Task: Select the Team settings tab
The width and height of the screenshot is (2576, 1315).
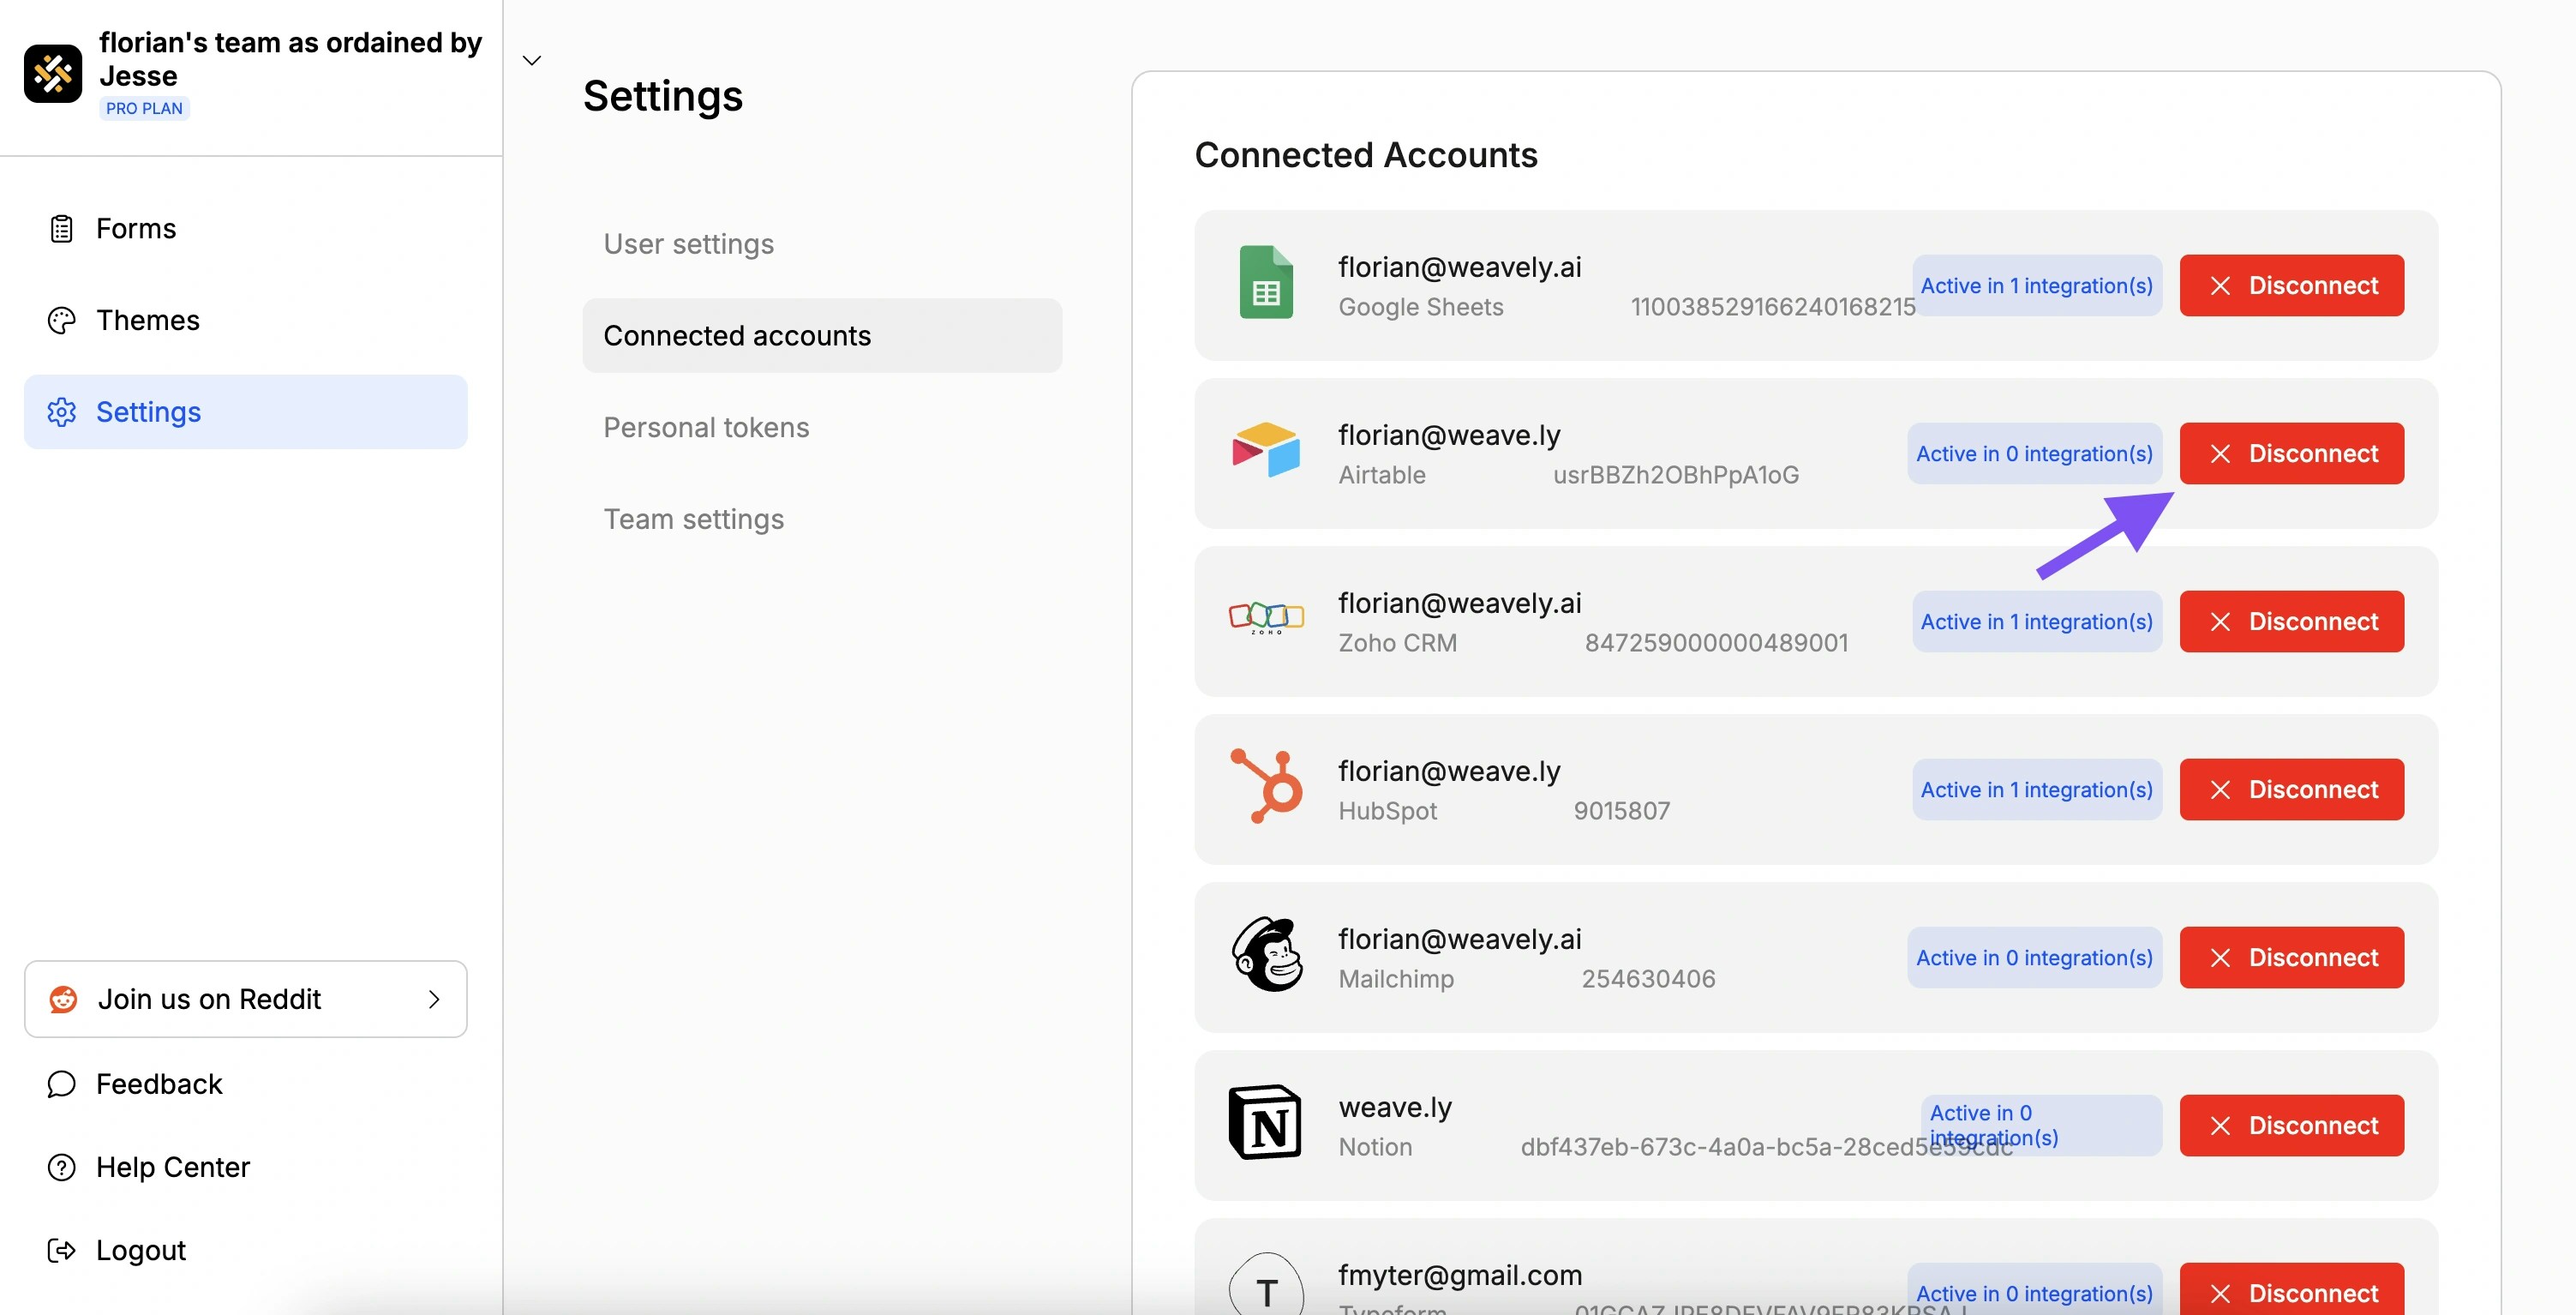Action: (x=693, y=518)
